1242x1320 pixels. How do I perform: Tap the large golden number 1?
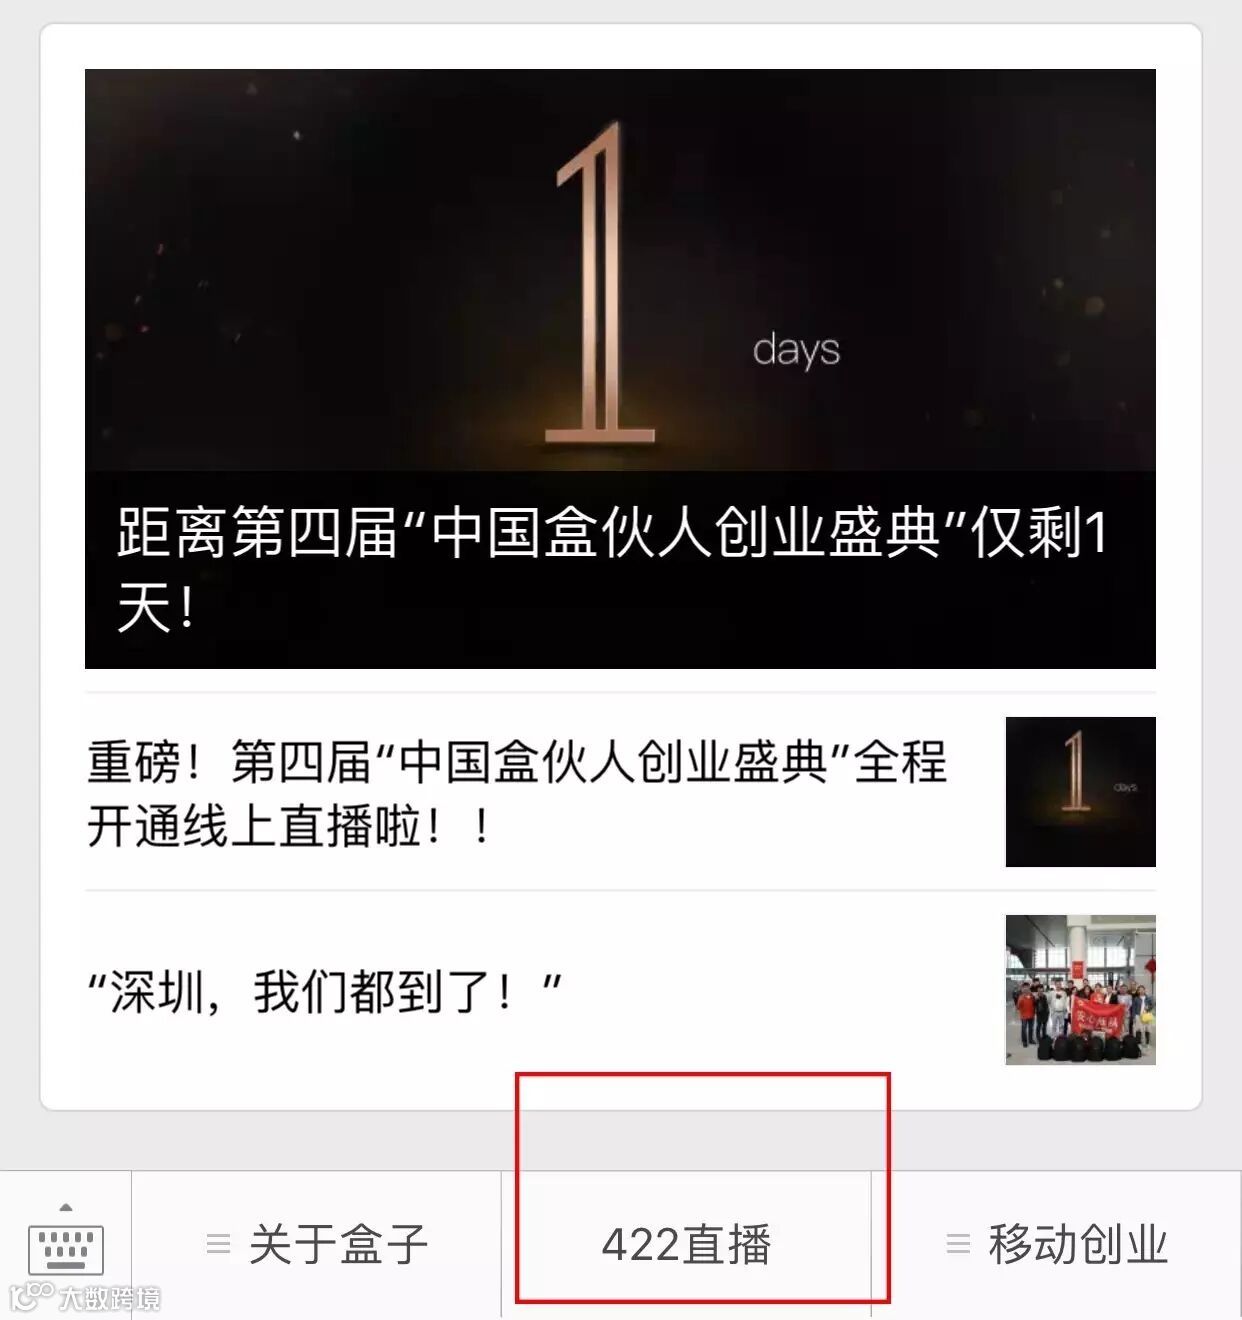click(599, 284)
